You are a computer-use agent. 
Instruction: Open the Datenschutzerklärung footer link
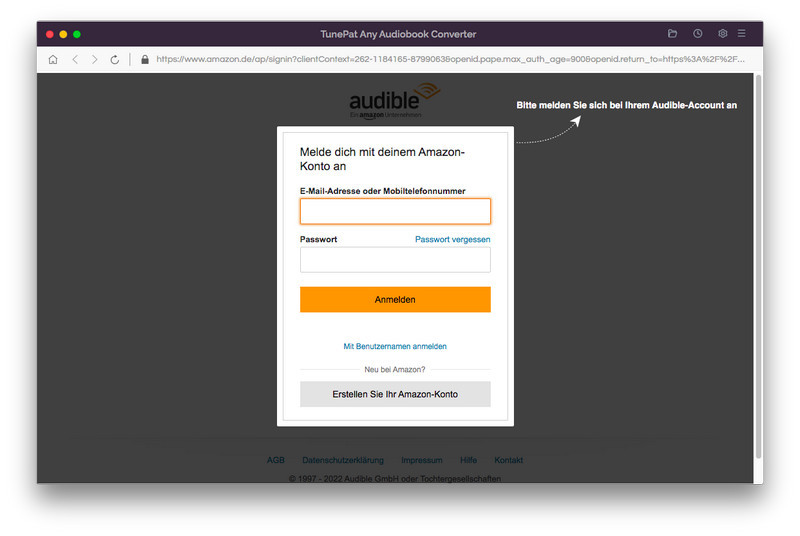pos(343,460)
